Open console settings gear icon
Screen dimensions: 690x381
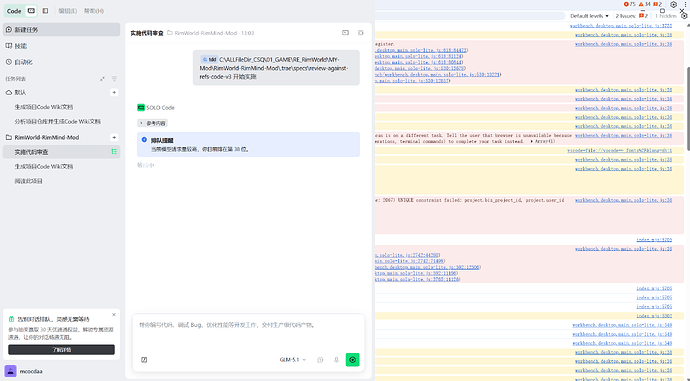point(684,16)
